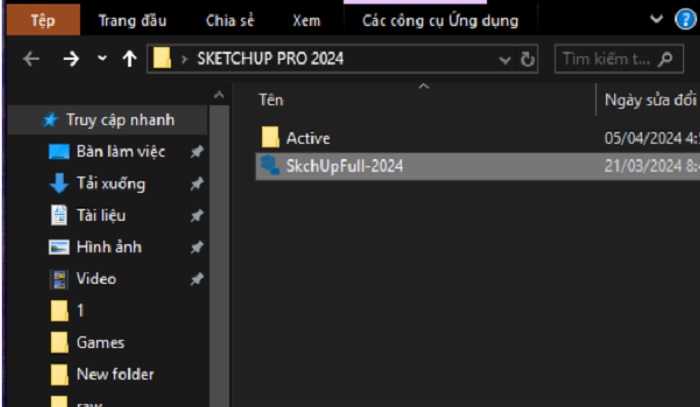This screenshot has height=407, width=700.
Task: Click the magnifier icon in the search box
Action: 664,59
